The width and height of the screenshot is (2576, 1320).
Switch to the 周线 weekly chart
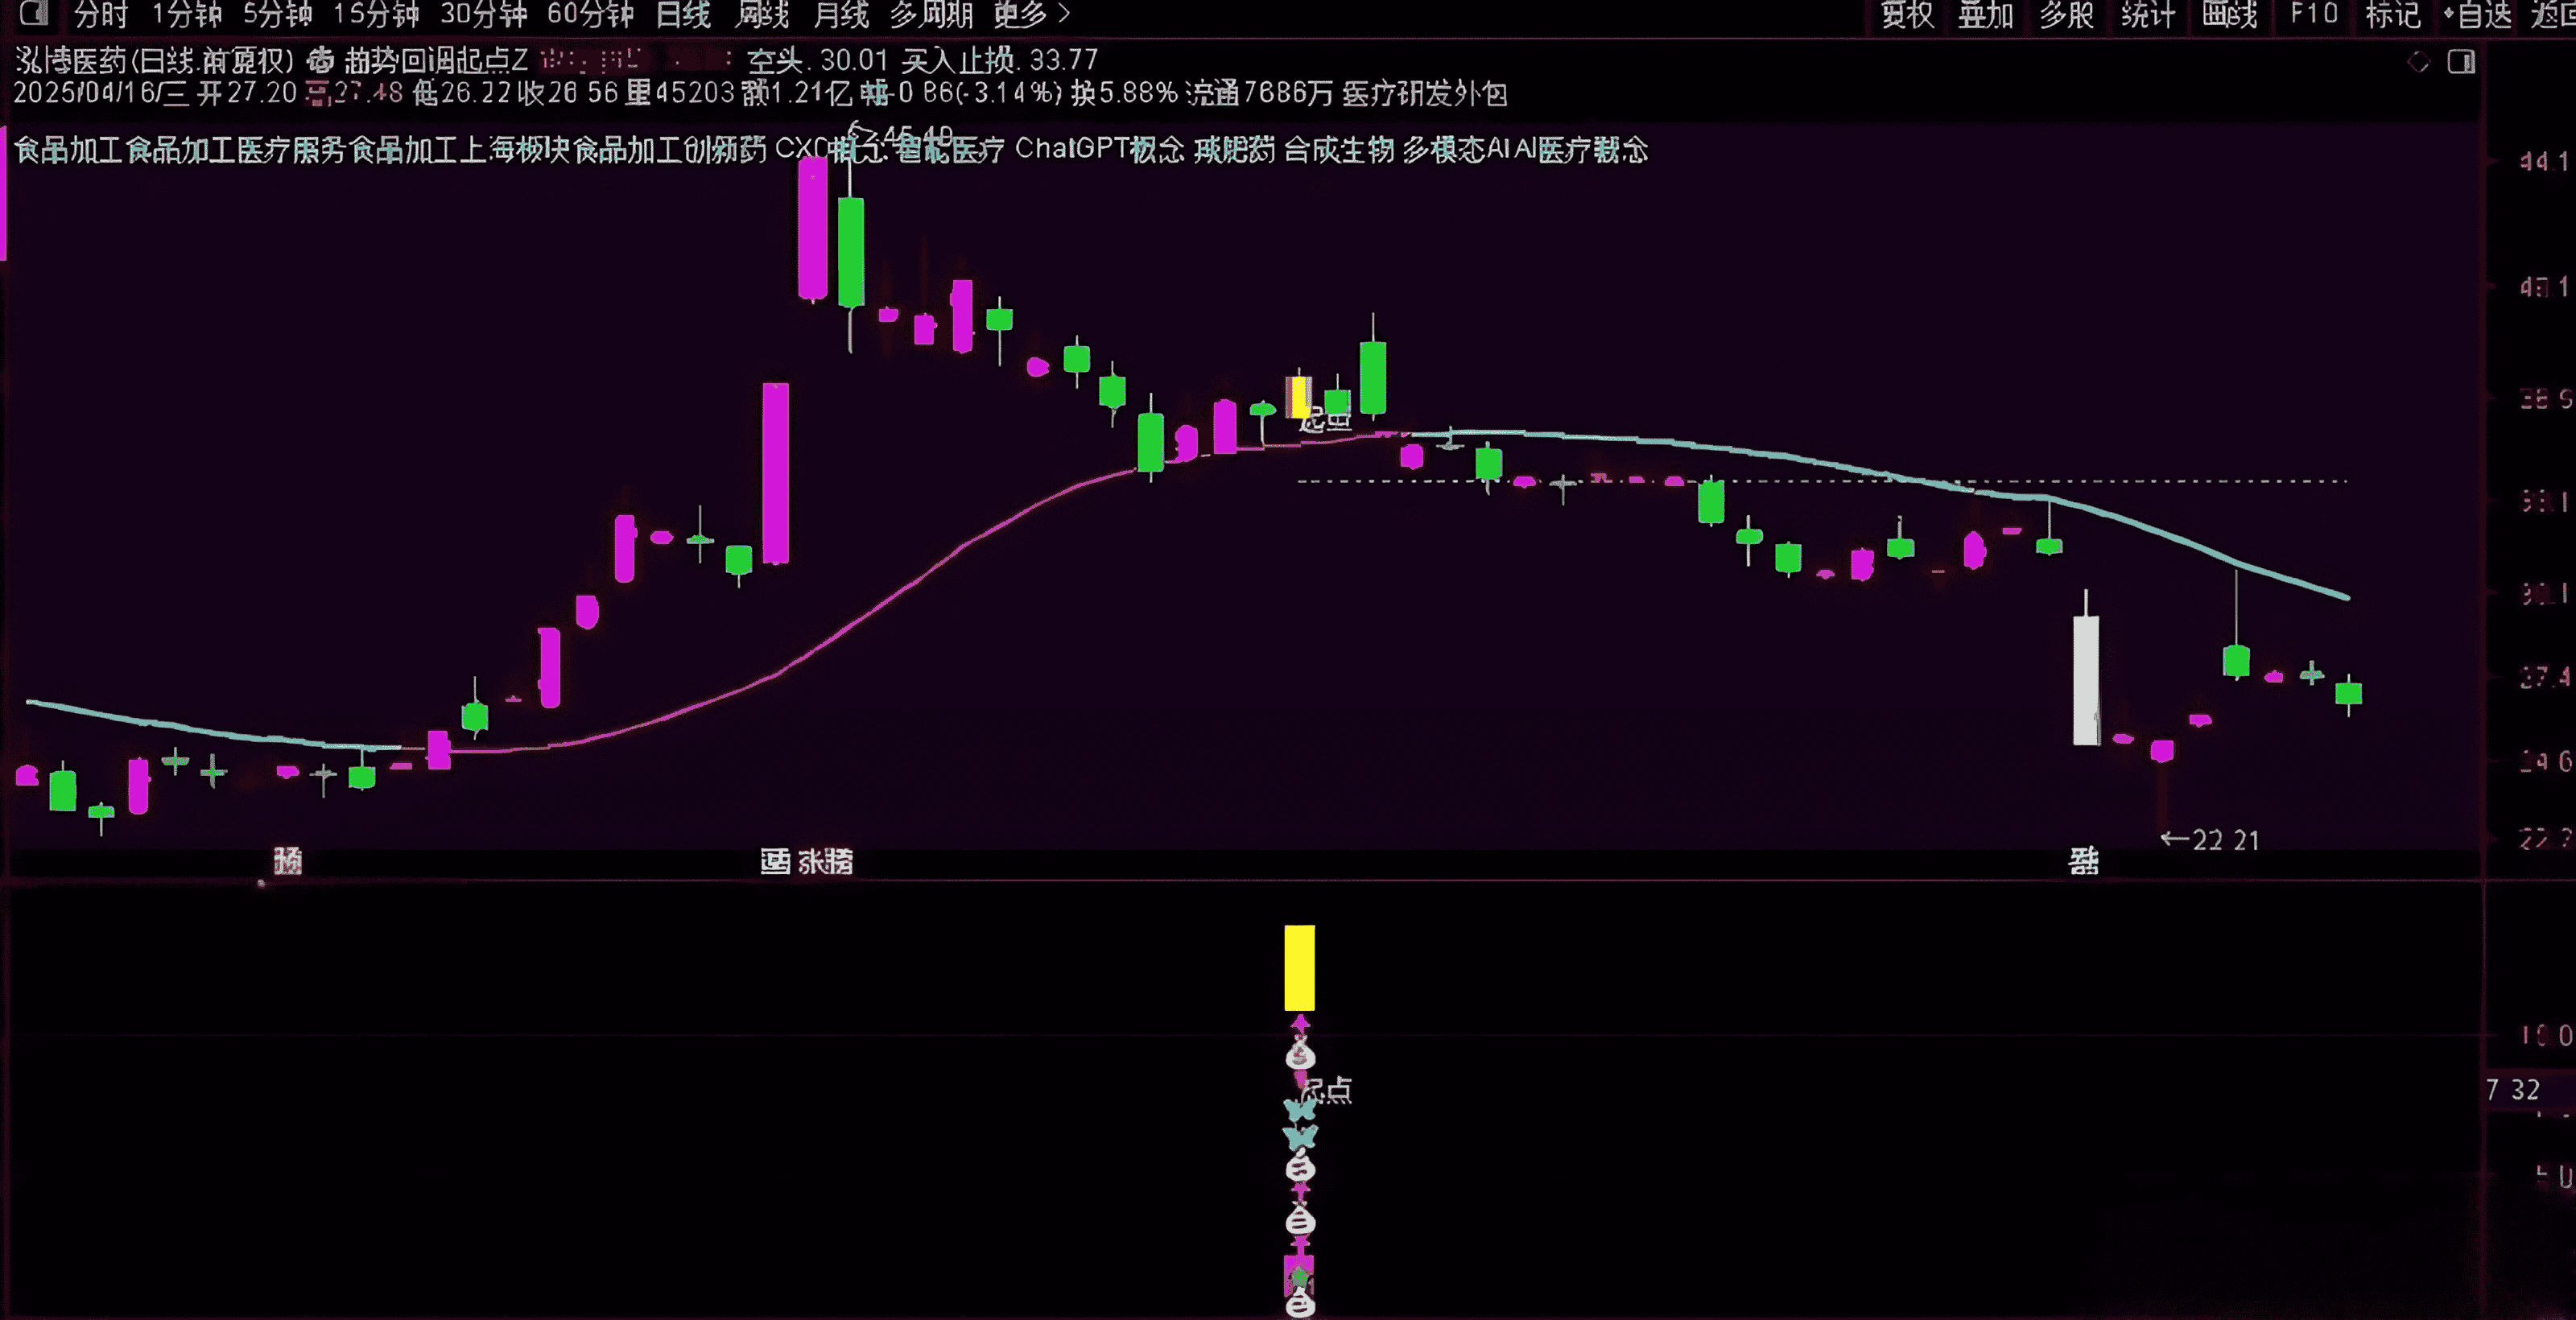(762, 14)
